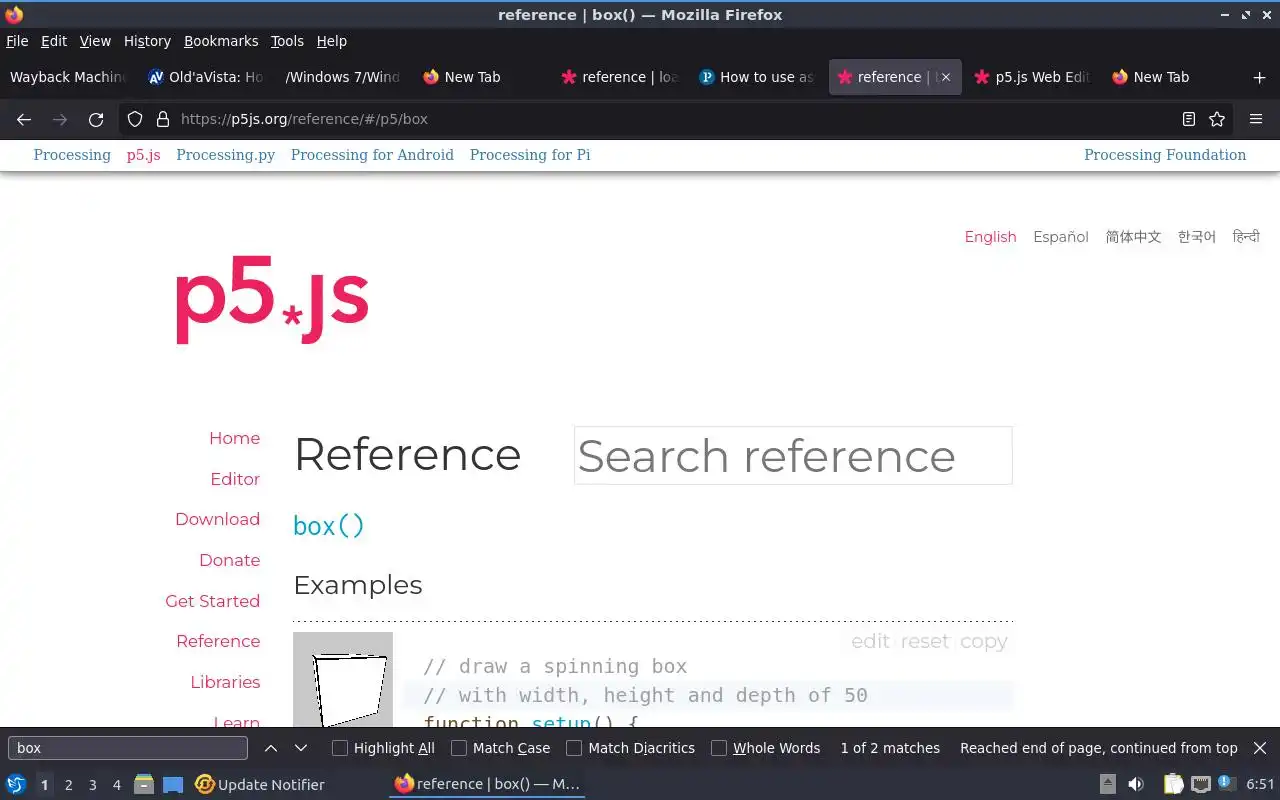Click edit button on code example
Screen dimensions: 1280x800
coord(870,642)
